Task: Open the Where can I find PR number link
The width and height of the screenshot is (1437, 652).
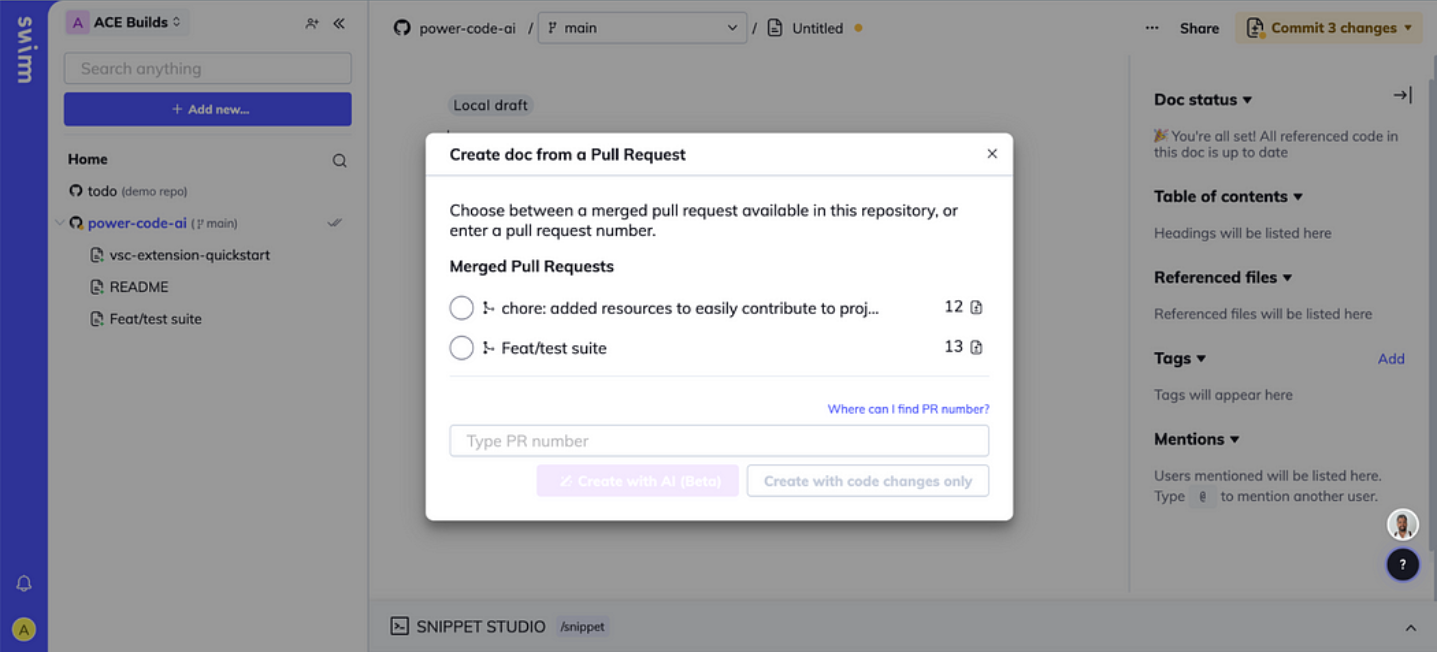Action: pyautogui.click(x=908, y=409)
